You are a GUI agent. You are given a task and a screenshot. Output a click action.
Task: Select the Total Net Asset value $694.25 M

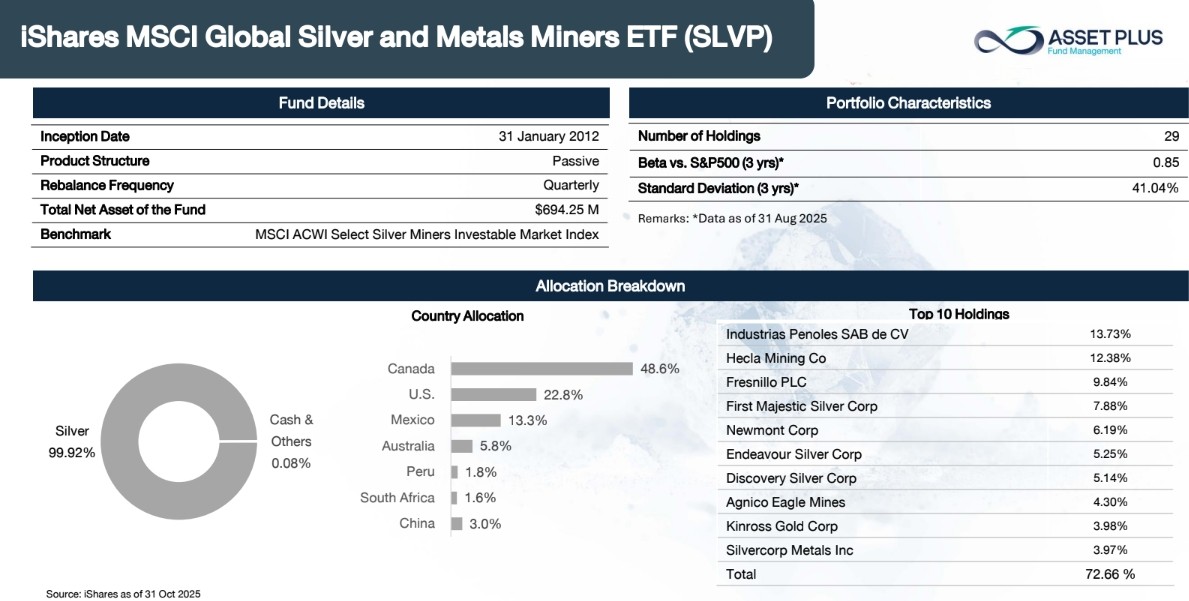click(566, 210)
